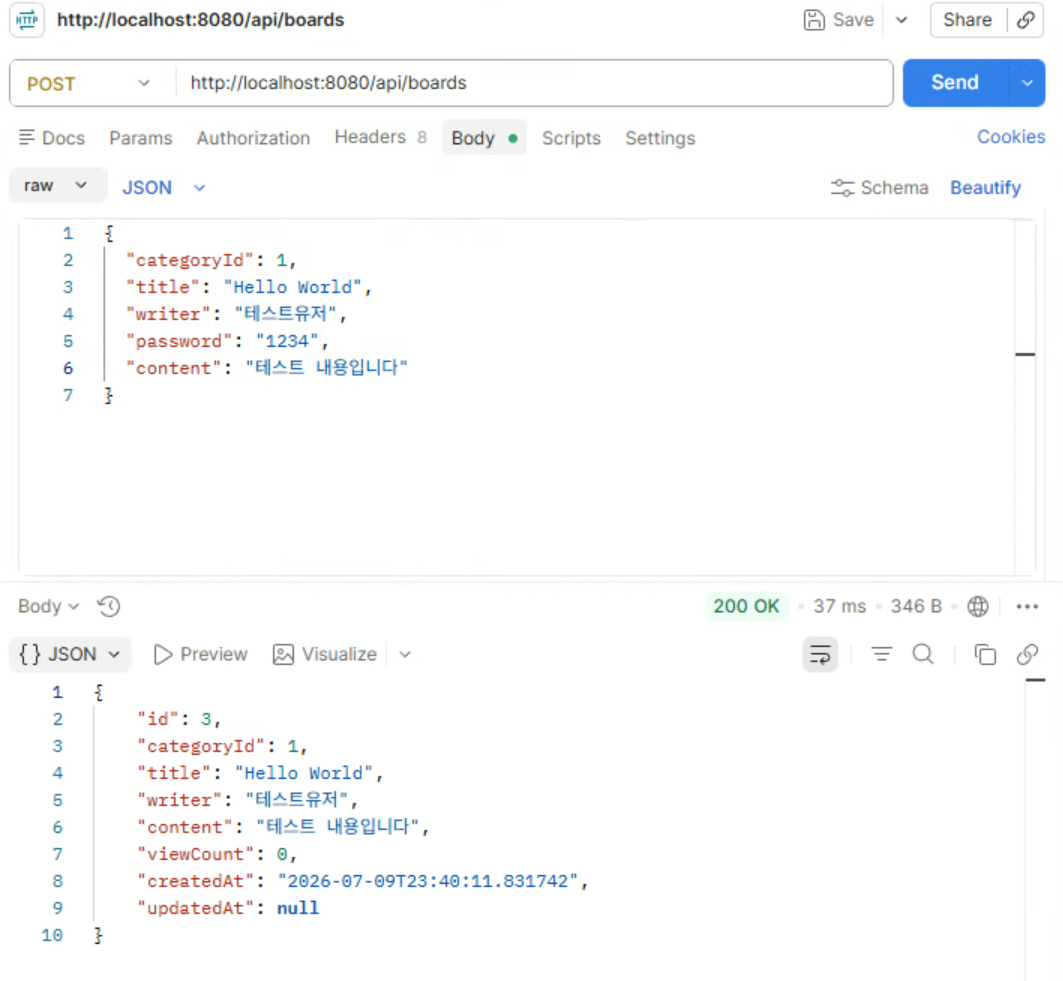Click the 200 OK status badge
1063x981 pixels.
point(746,606)
